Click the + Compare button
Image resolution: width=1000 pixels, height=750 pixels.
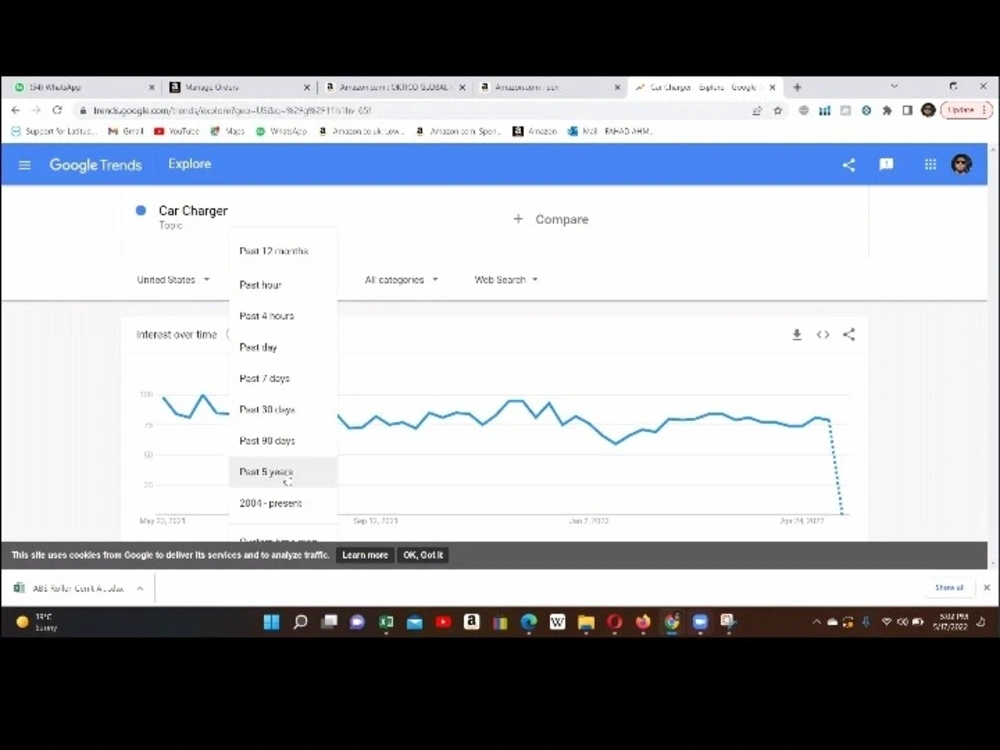(551, 219)
